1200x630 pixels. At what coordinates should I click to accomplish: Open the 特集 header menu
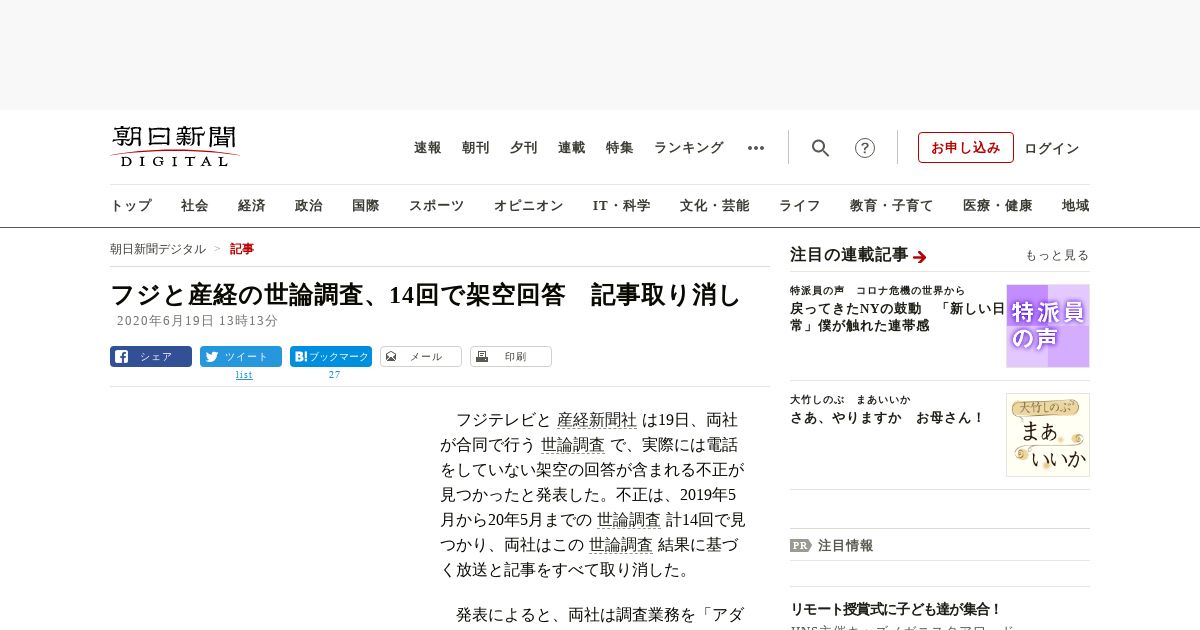[x=620, y=148]
